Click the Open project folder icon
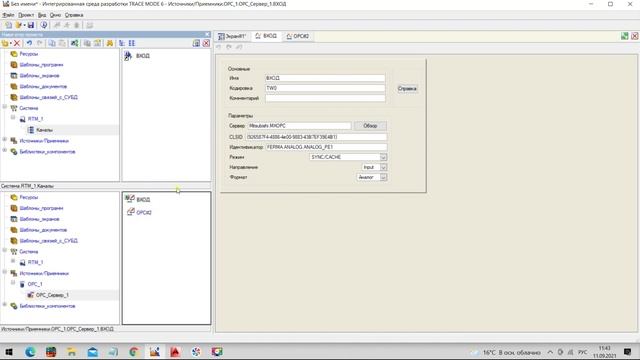Screen dimensions: 640x360 pyautogui.click(x=18, y=25)
